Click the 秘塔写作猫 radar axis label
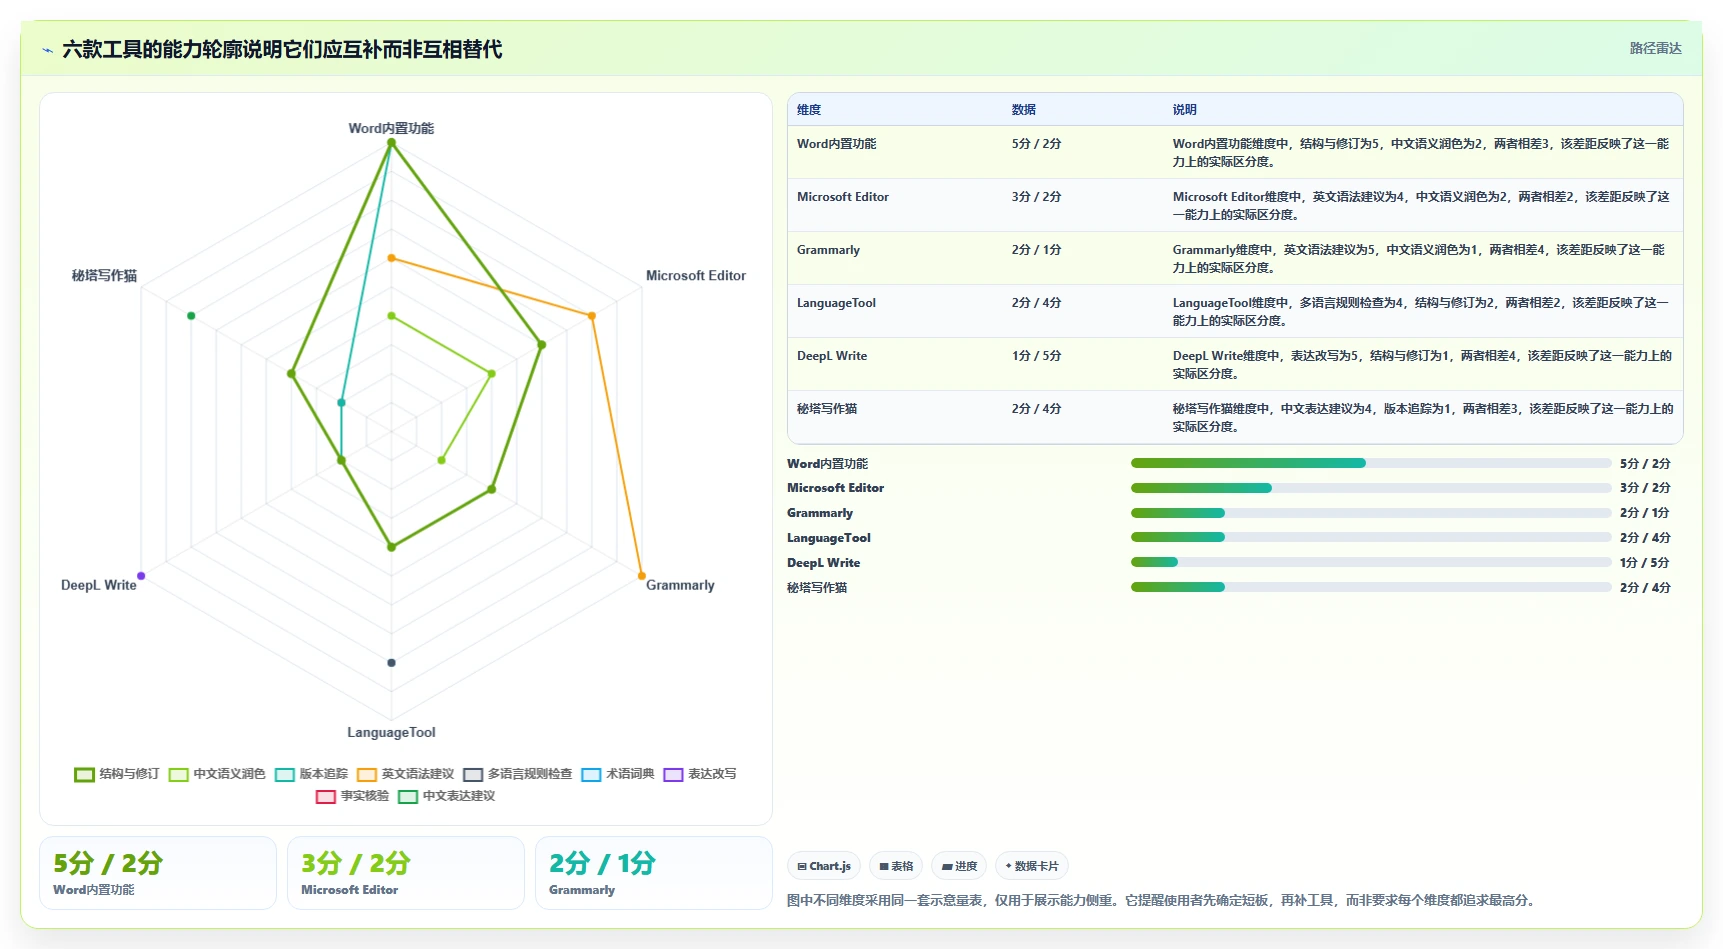 click(104, 275)
